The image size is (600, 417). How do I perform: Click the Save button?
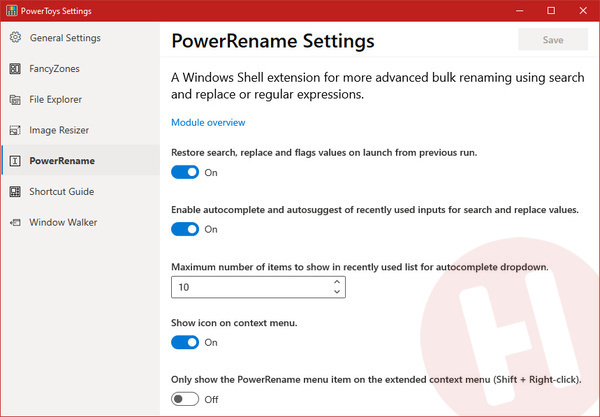(553, 39)
